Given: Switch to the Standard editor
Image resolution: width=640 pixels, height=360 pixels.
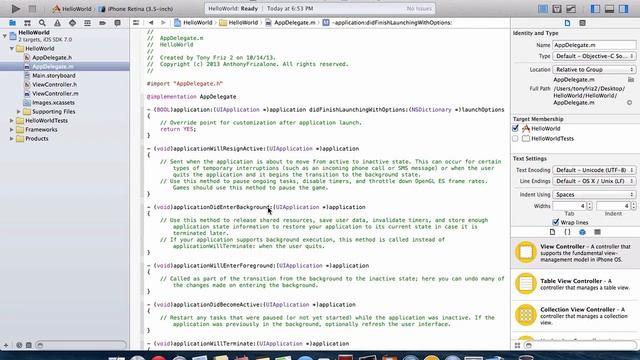Looking at the screenshot, I should click(542, 9).
